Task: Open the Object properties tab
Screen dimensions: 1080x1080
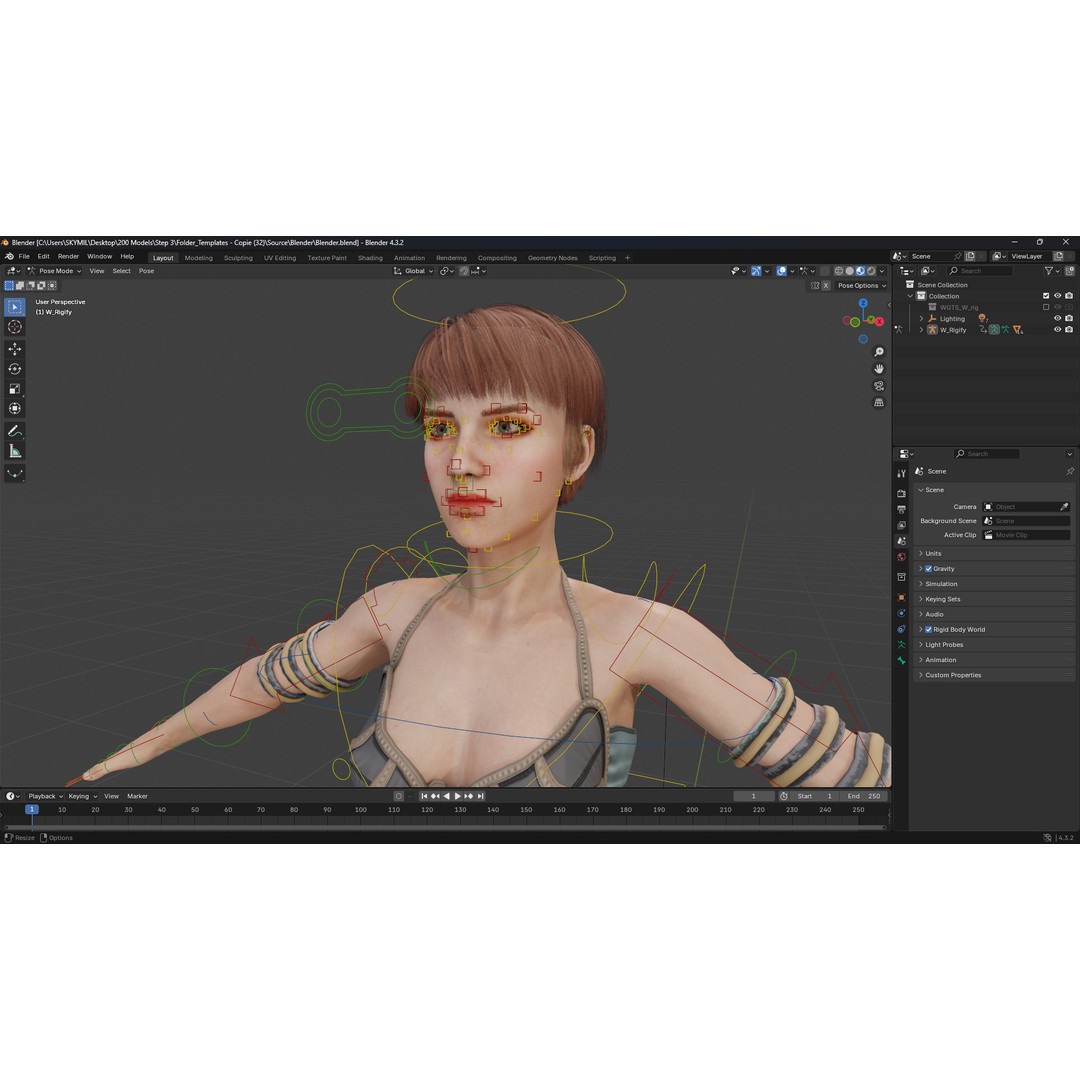Action: pyautogui.click(x=901, y=597)
